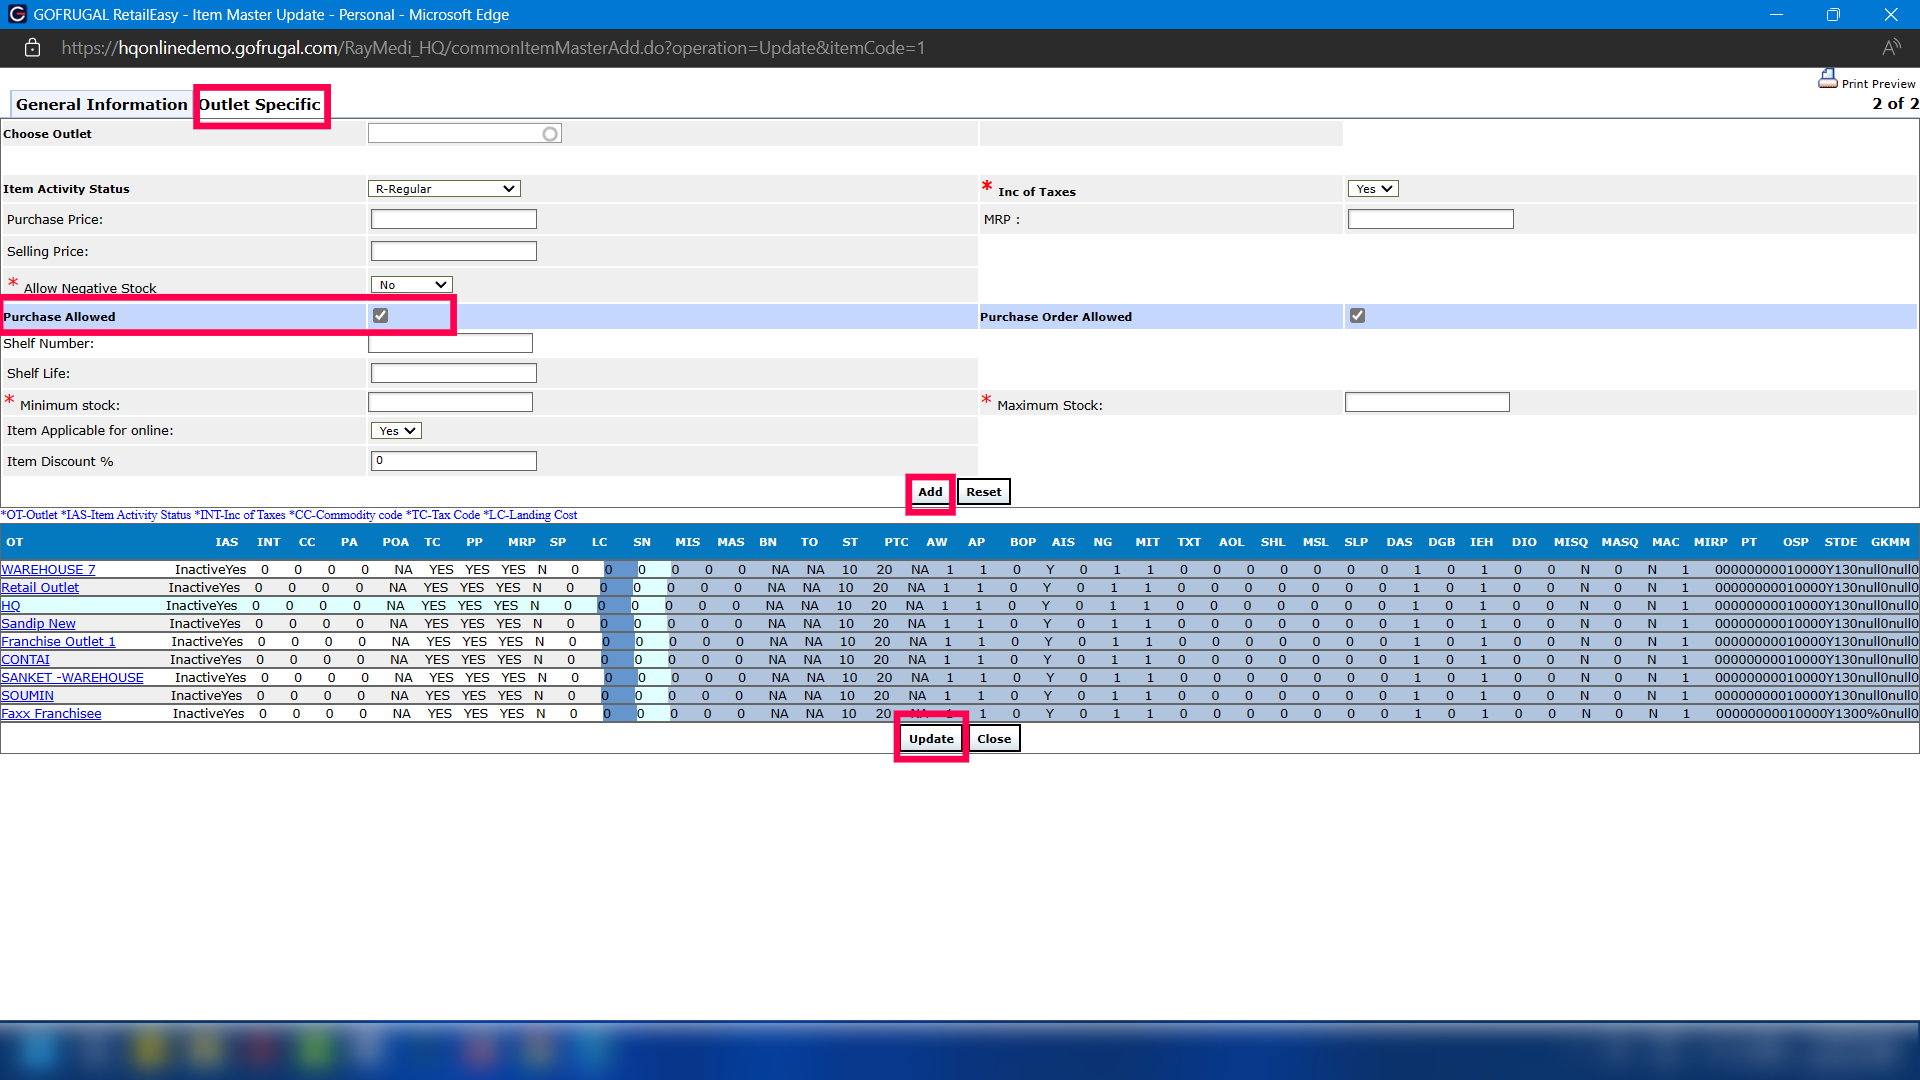Open Item Applicable for online dropdown
Screen dimensions: 1920x1080
point(396,431)
